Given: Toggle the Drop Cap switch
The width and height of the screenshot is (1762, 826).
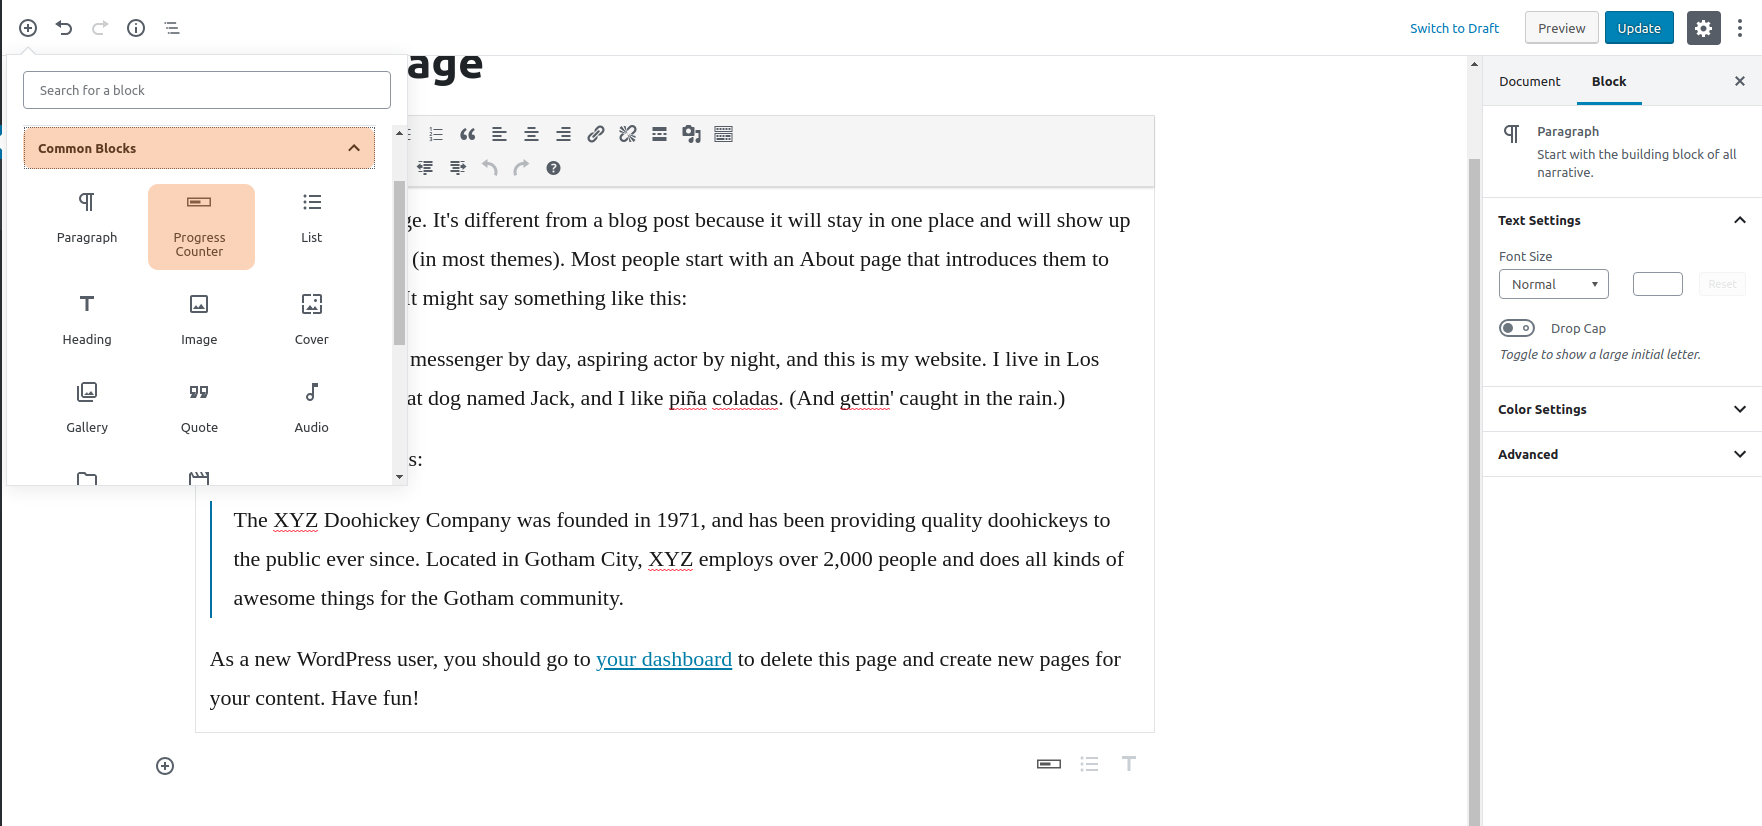Looking at the screenshot, I should pos(1517,328).
